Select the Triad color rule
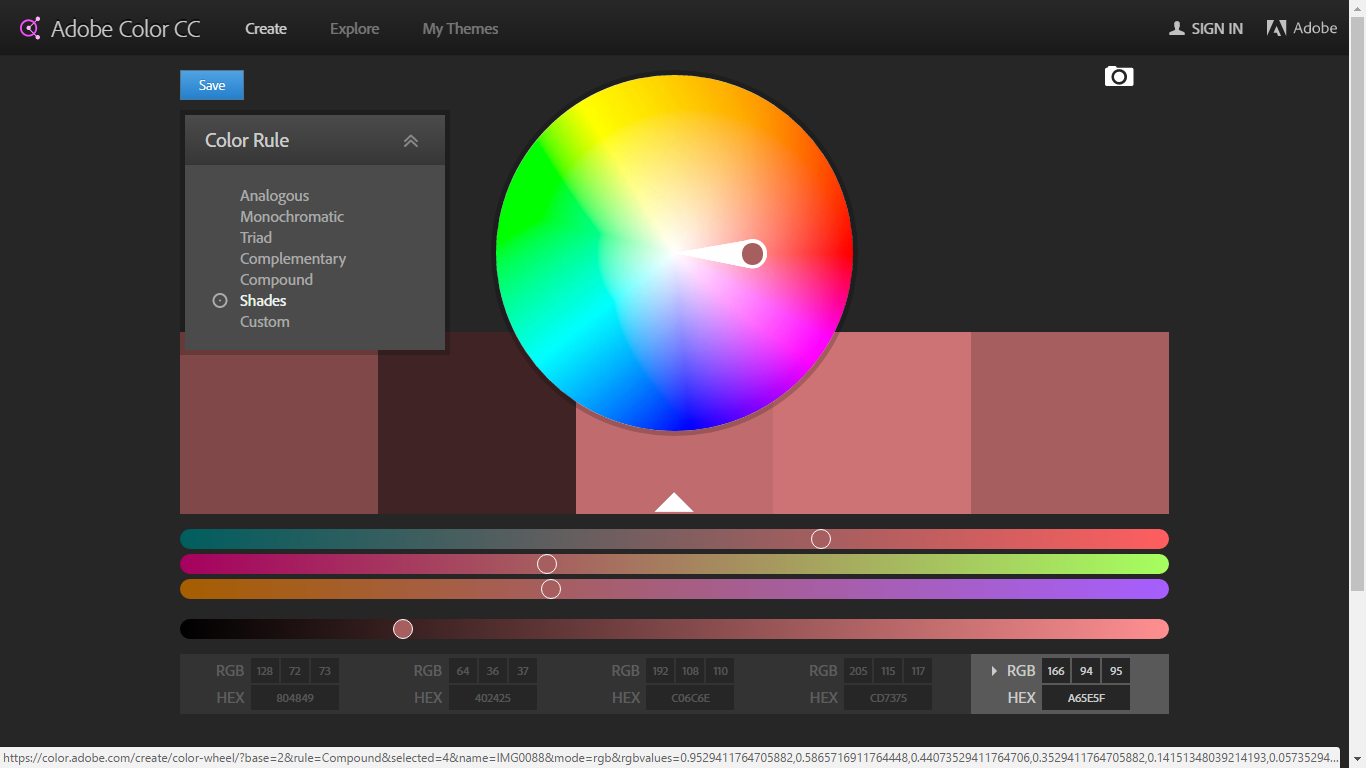The width and height of the screenshot is (1366, 768). pos(256,238)
